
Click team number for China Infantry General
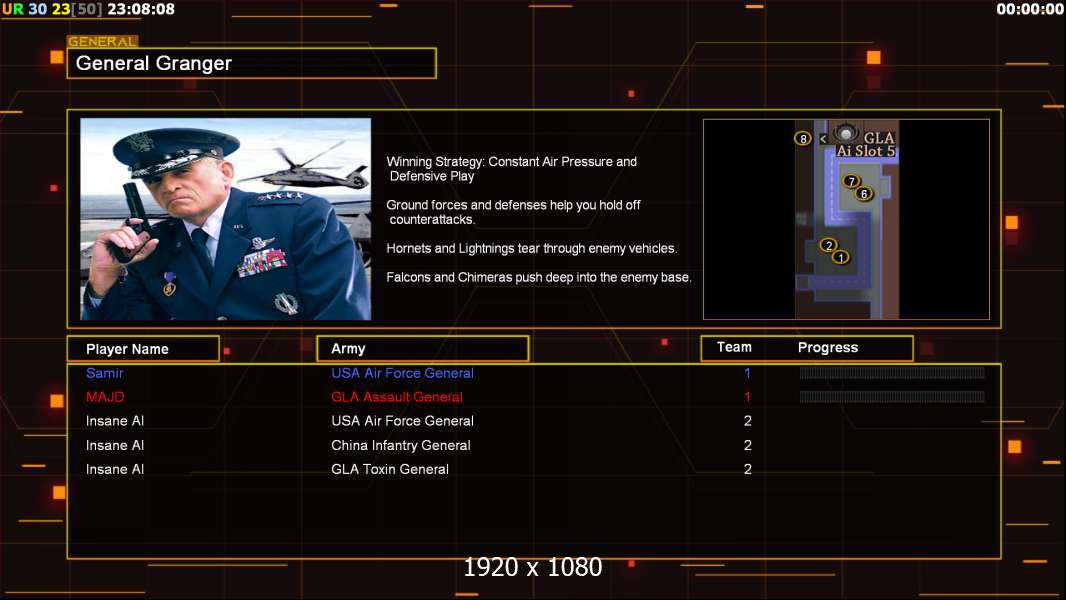748,445
